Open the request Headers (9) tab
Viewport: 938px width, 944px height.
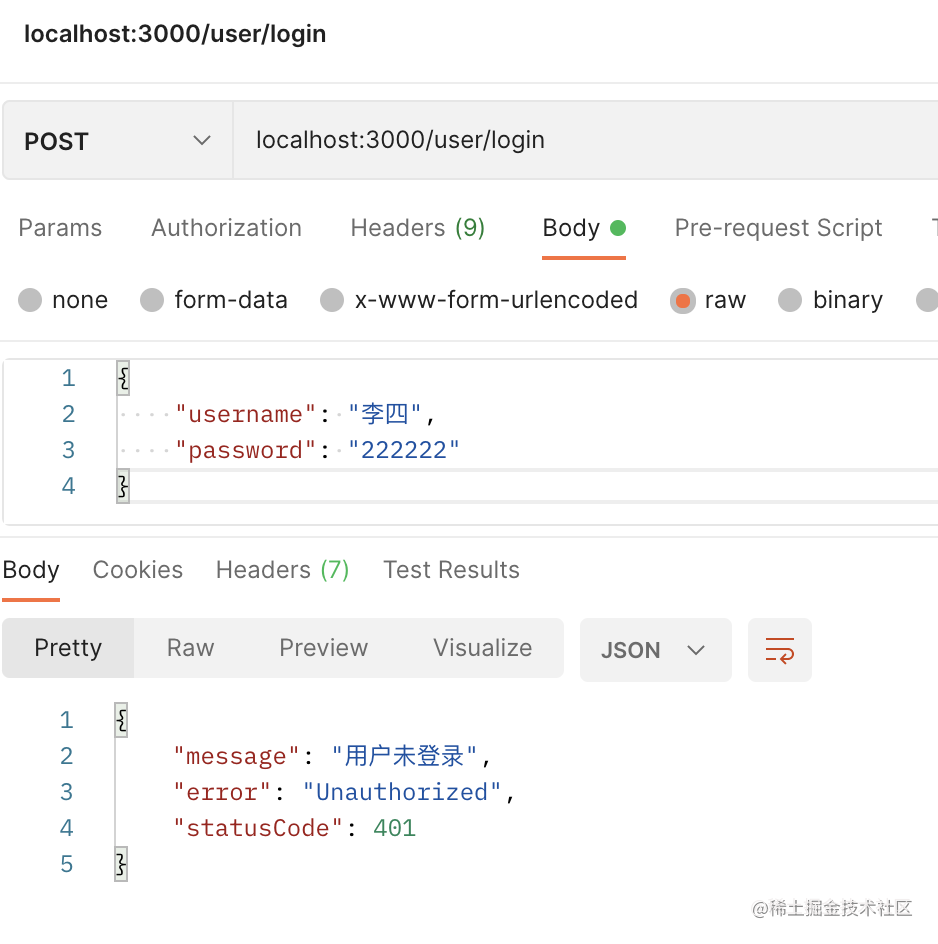(x=417, y=228)
